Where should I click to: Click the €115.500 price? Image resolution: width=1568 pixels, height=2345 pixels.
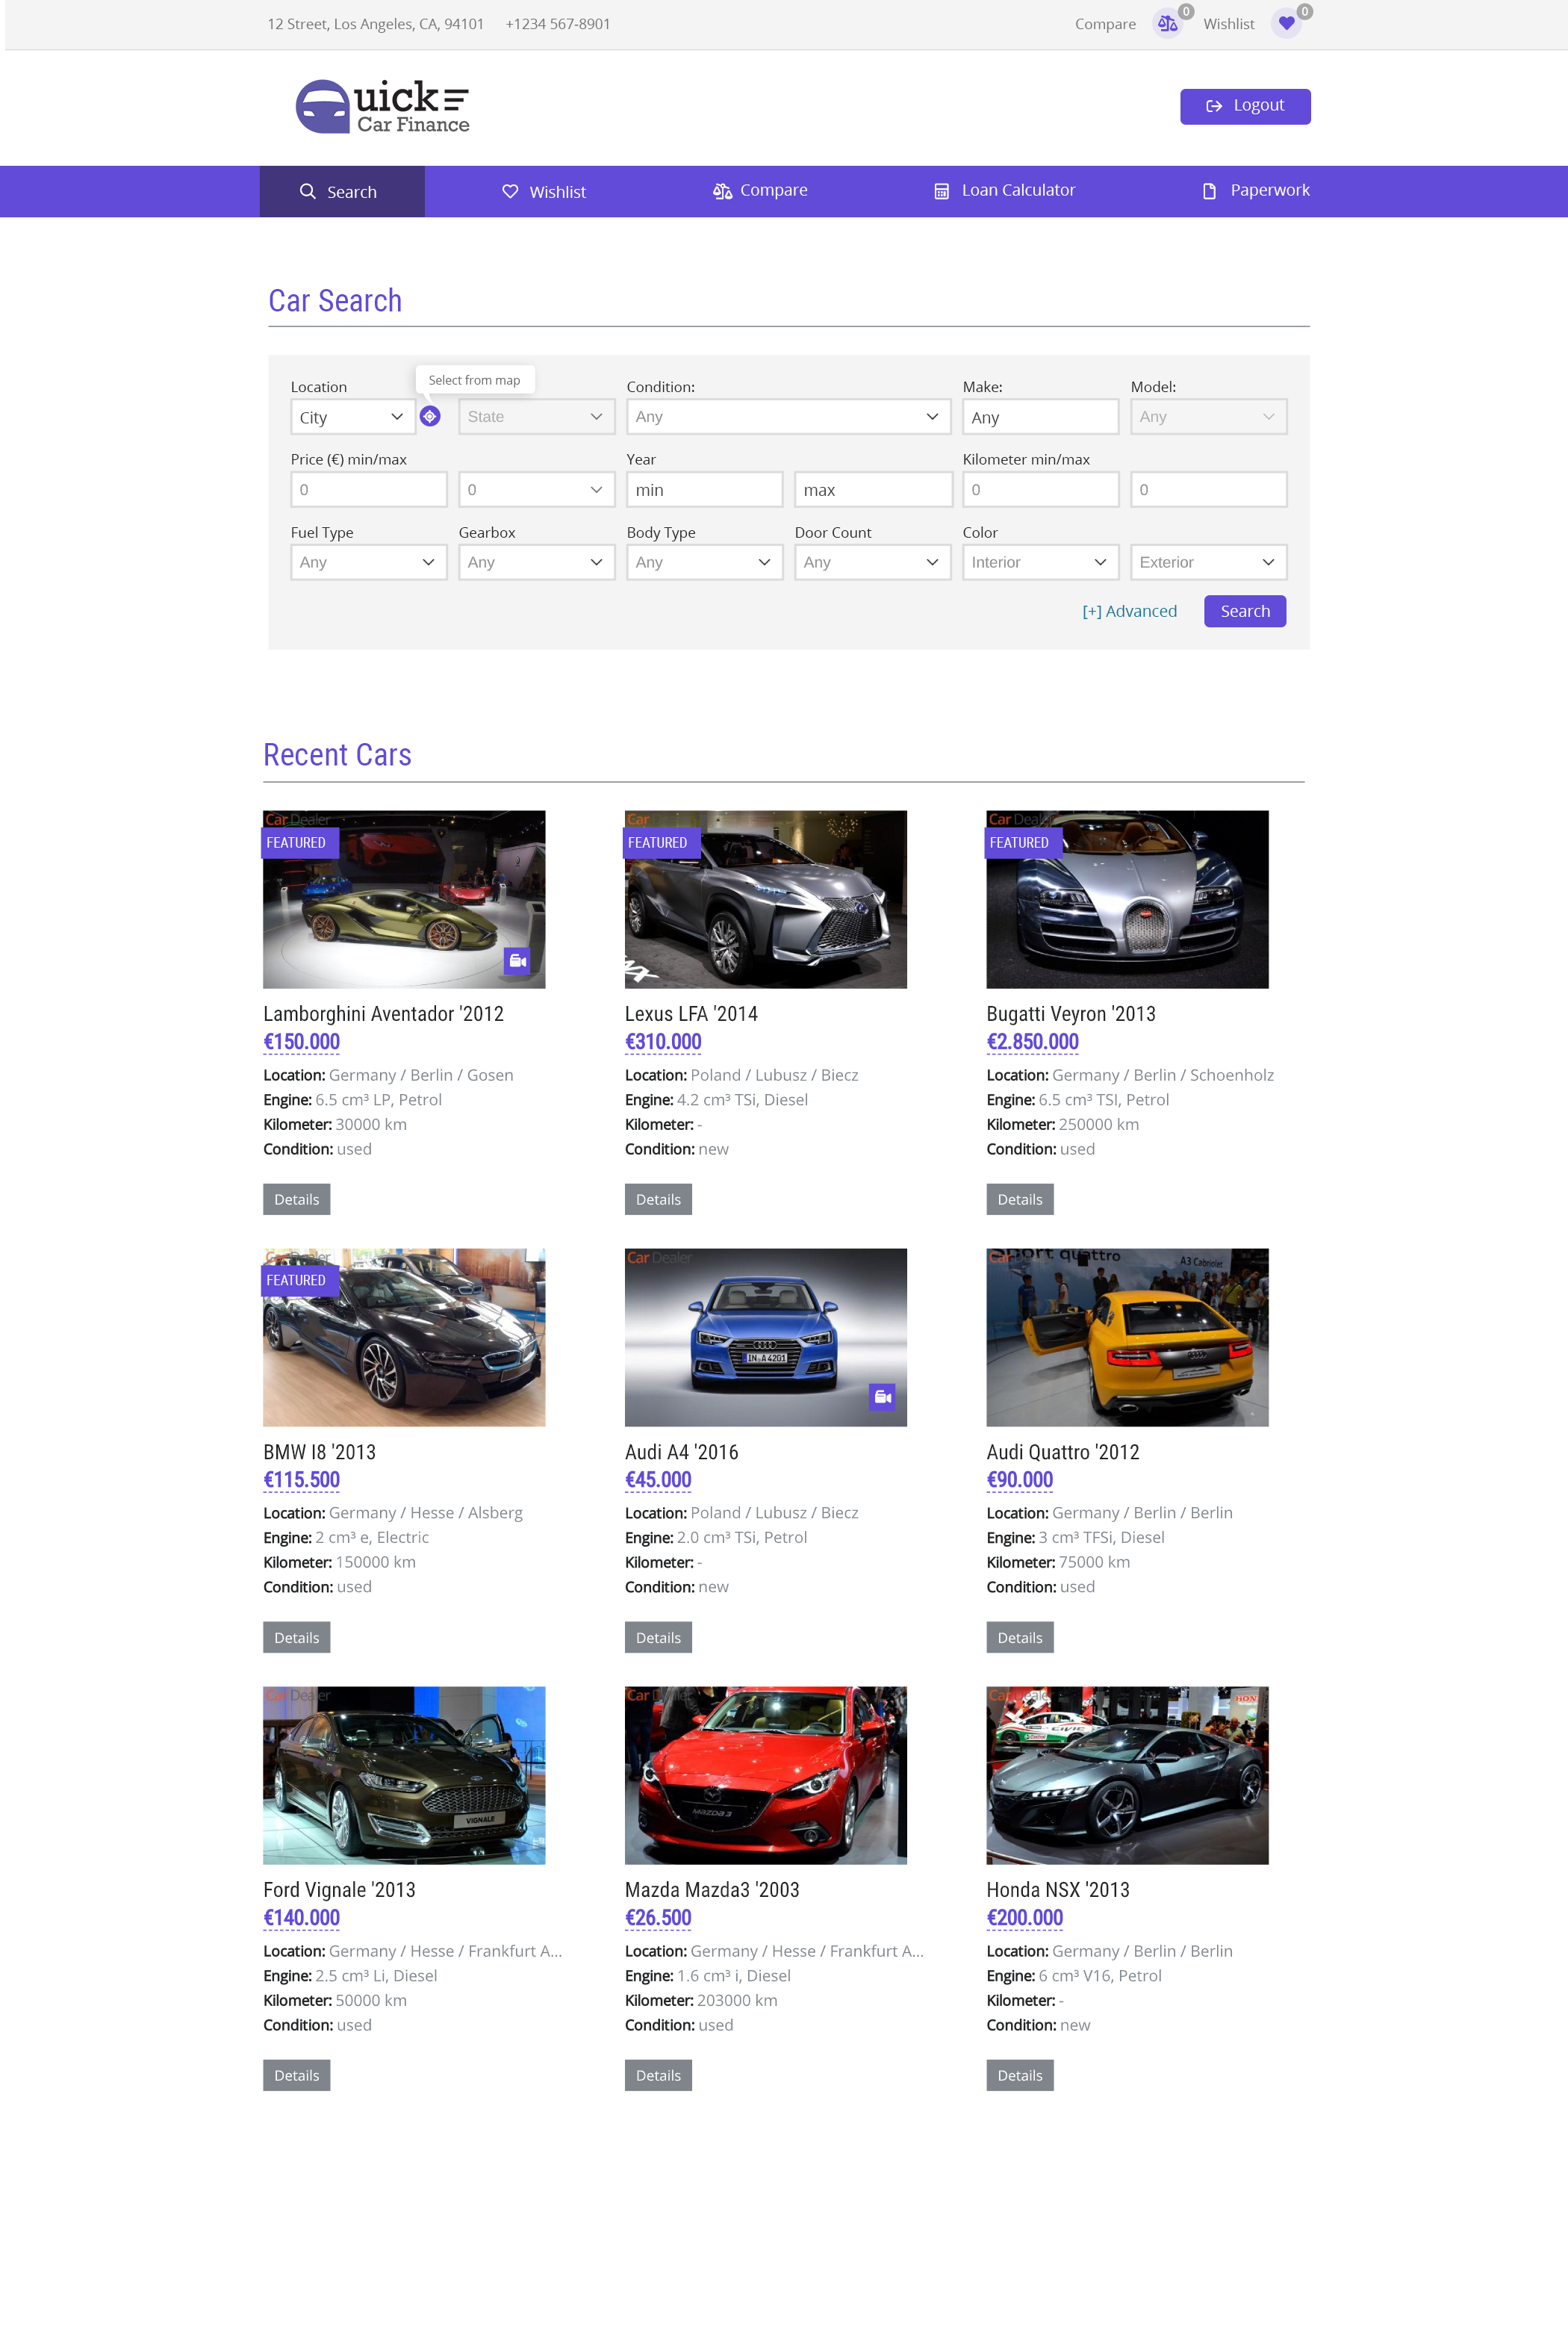tap(302, 1480)
